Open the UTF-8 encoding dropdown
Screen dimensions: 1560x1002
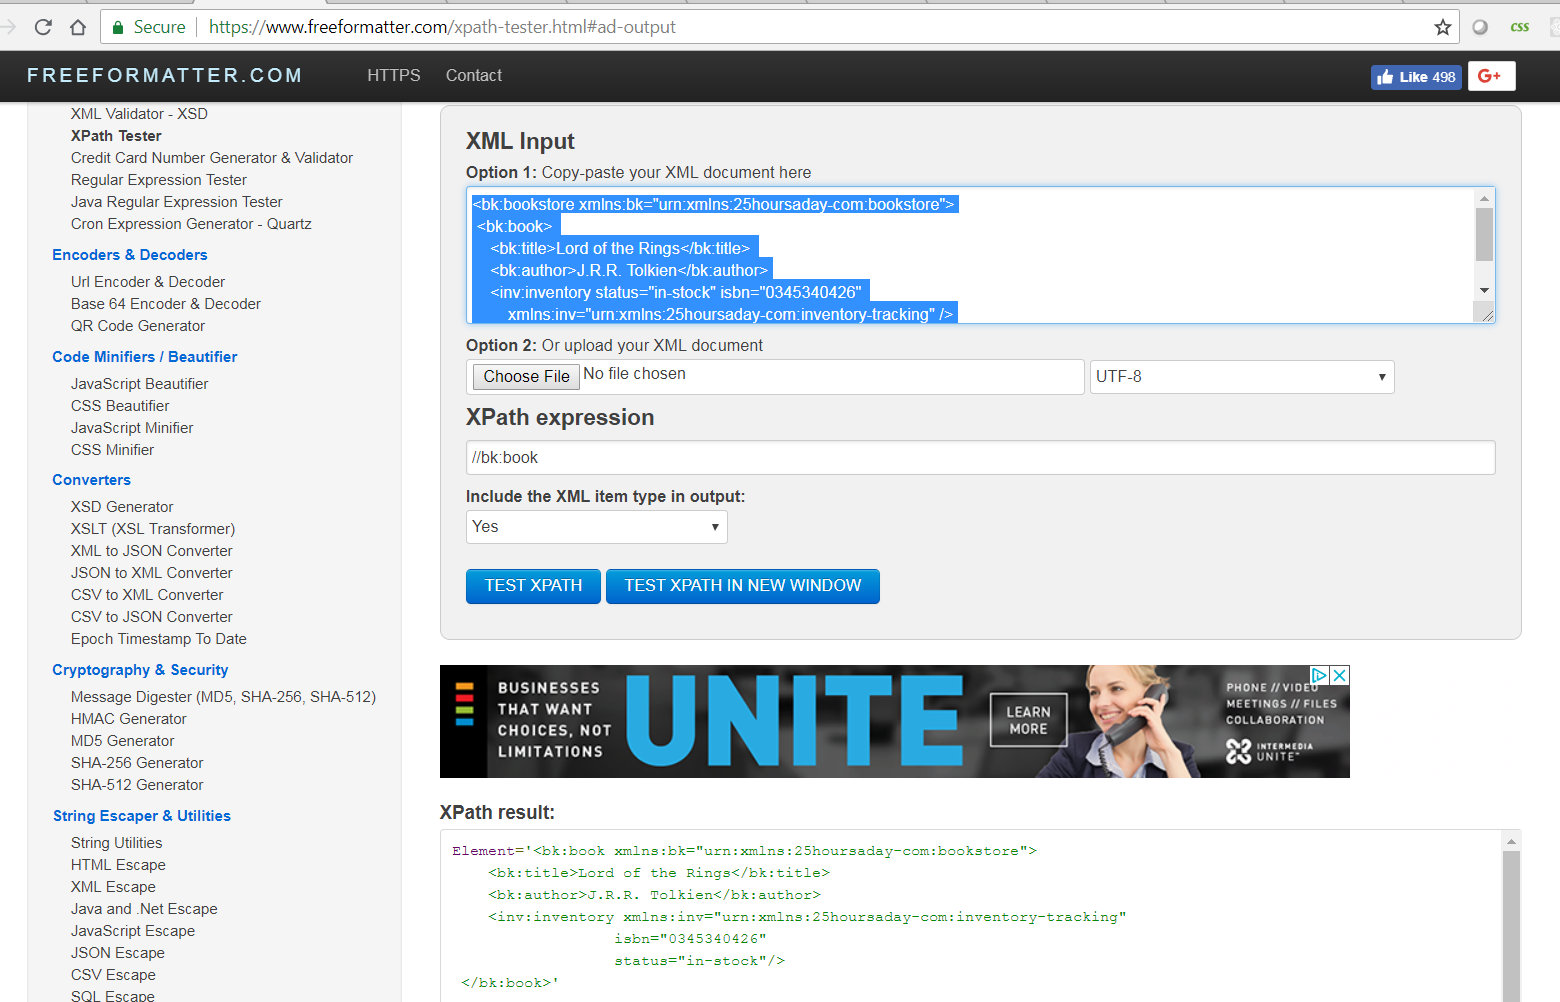(1241, 376)
